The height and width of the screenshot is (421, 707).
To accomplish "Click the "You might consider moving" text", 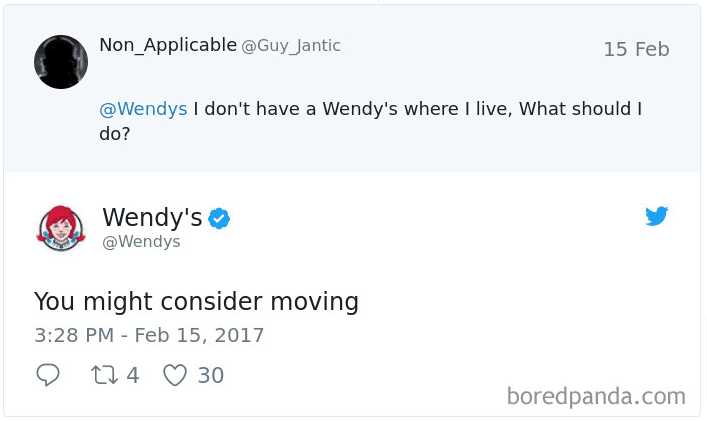I will [x=196, y=301].
